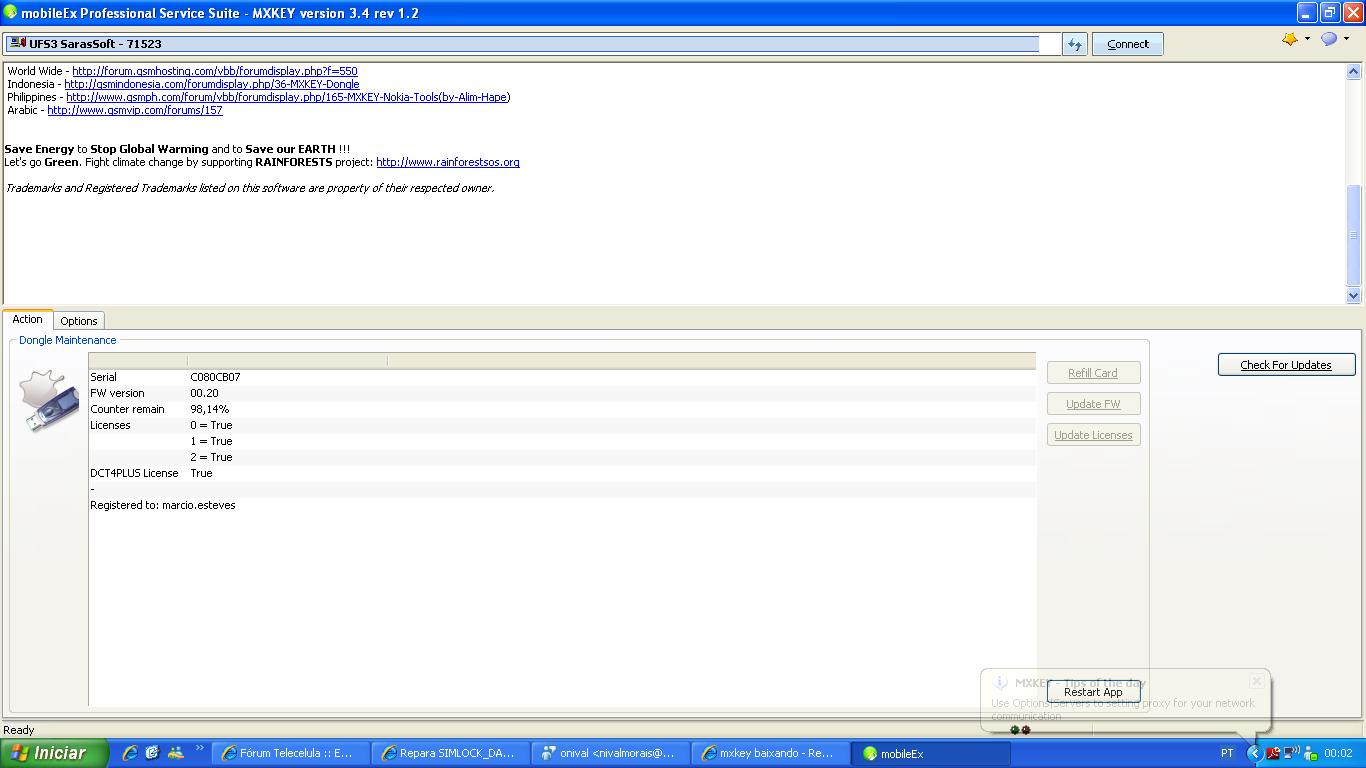Expand the star icon dropdown arrow
The image size is (1366, 768).
coord(1307,40)
